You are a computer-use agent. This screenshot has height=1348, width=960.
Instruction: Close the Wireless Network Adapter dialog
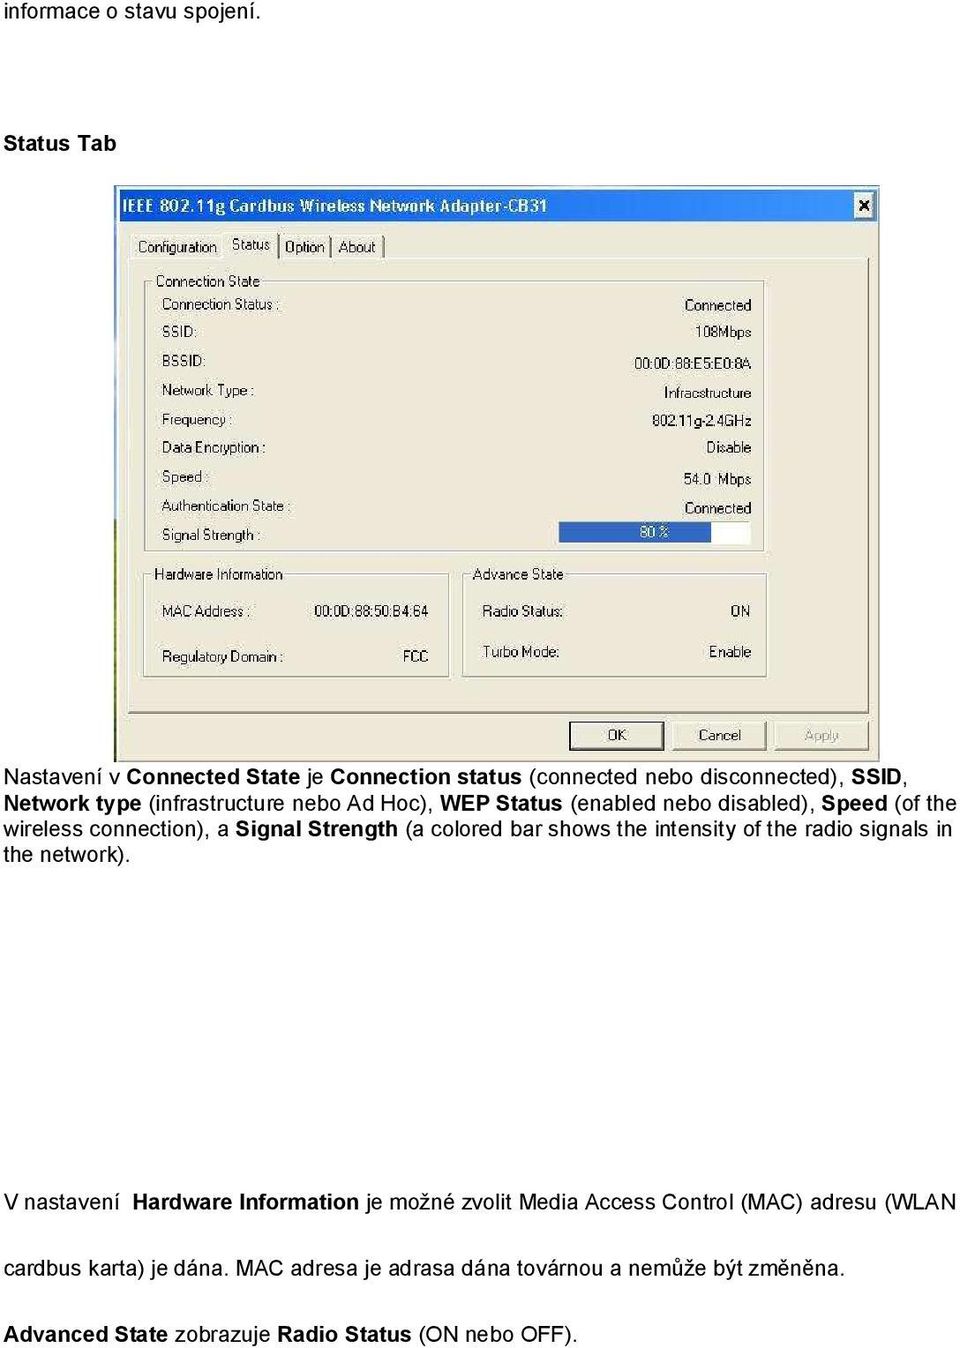click(864, 206)
